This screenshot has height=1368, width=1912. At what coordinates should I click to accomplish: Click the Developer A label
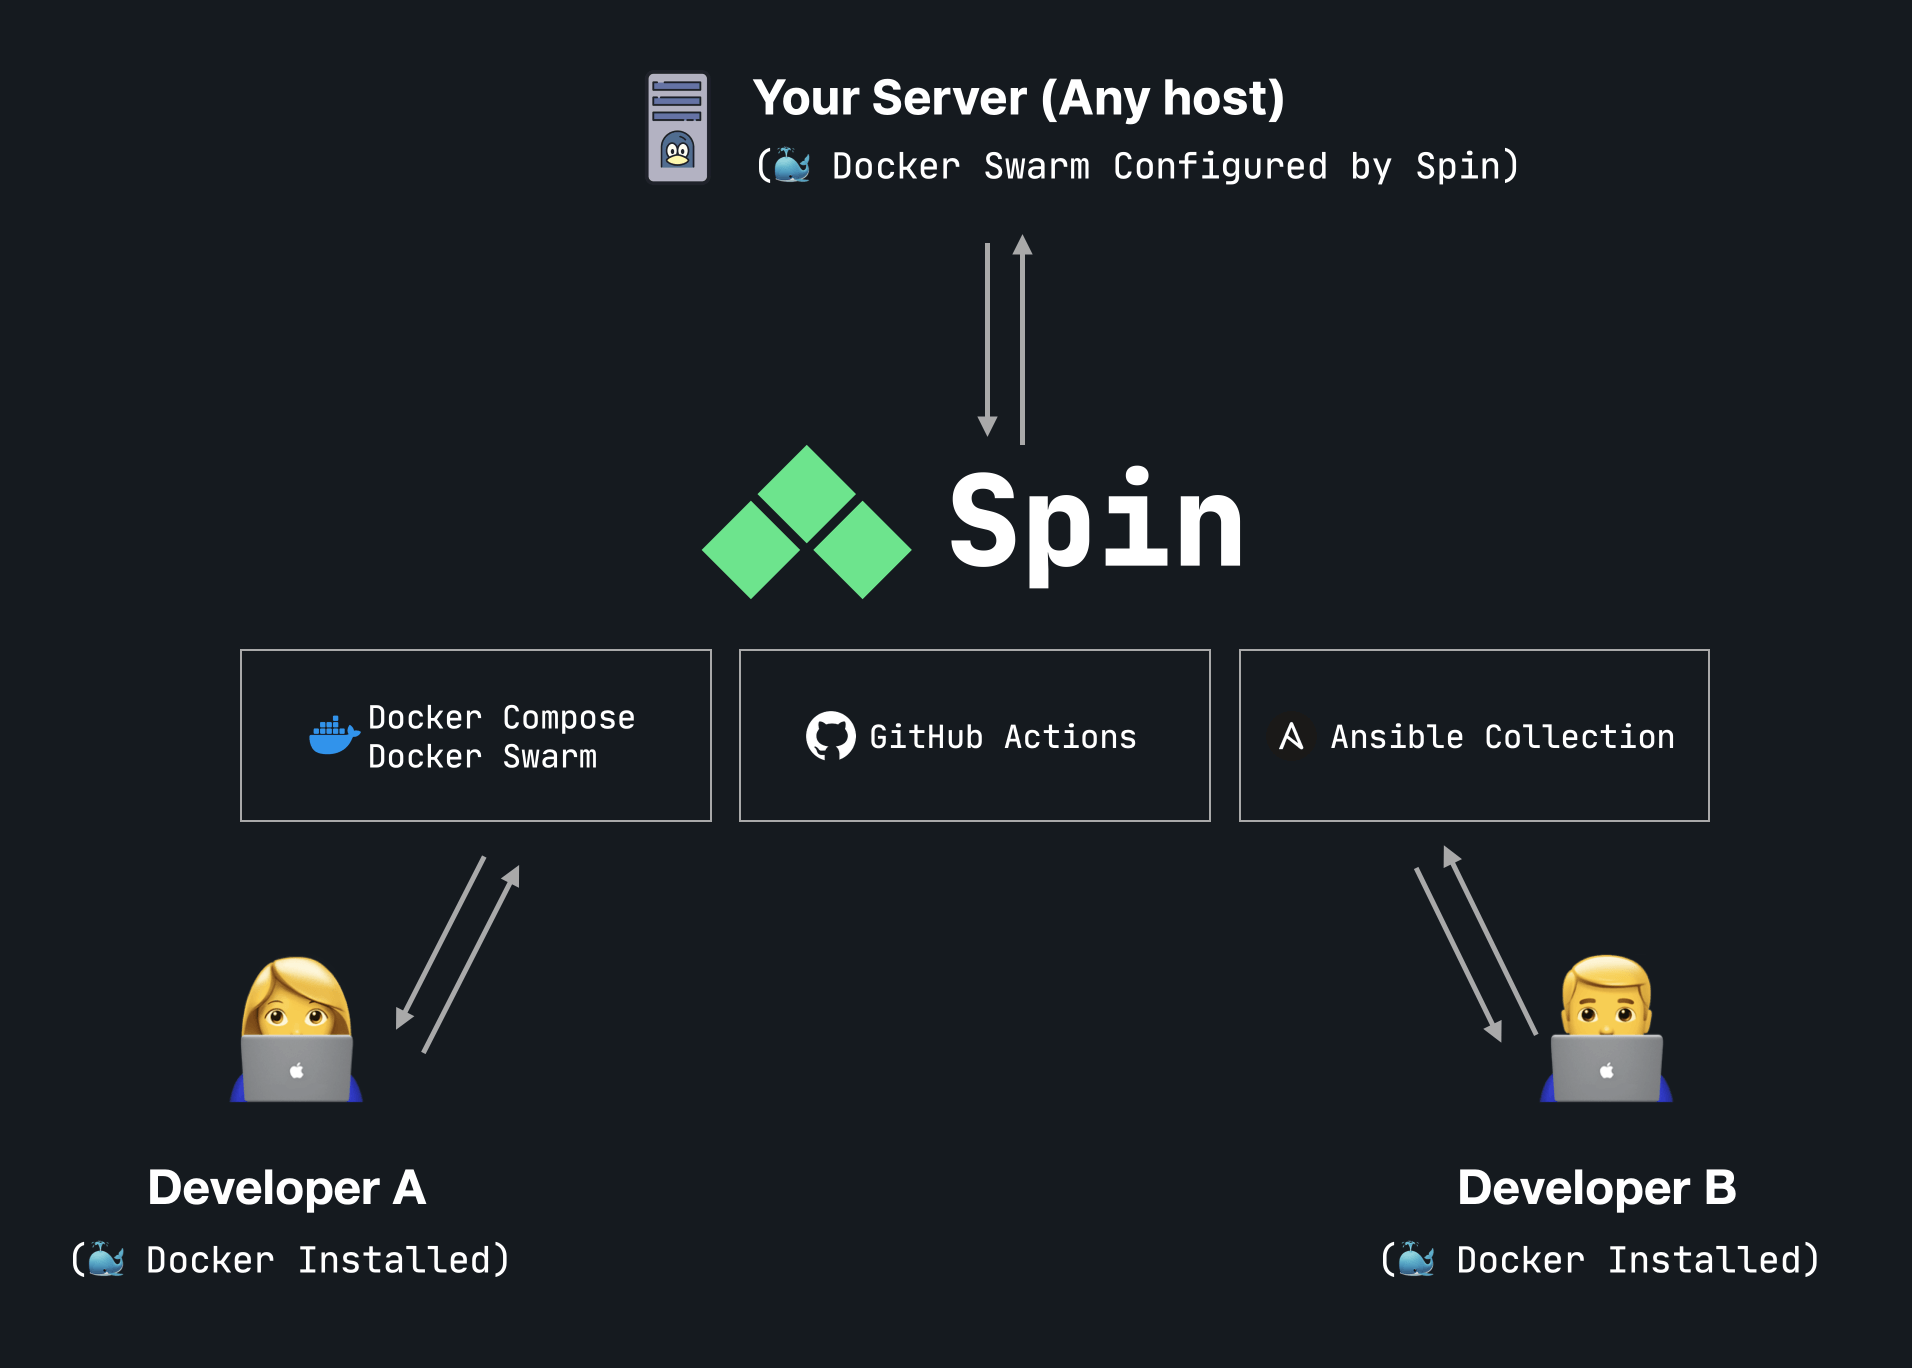tap(286, 1188)
